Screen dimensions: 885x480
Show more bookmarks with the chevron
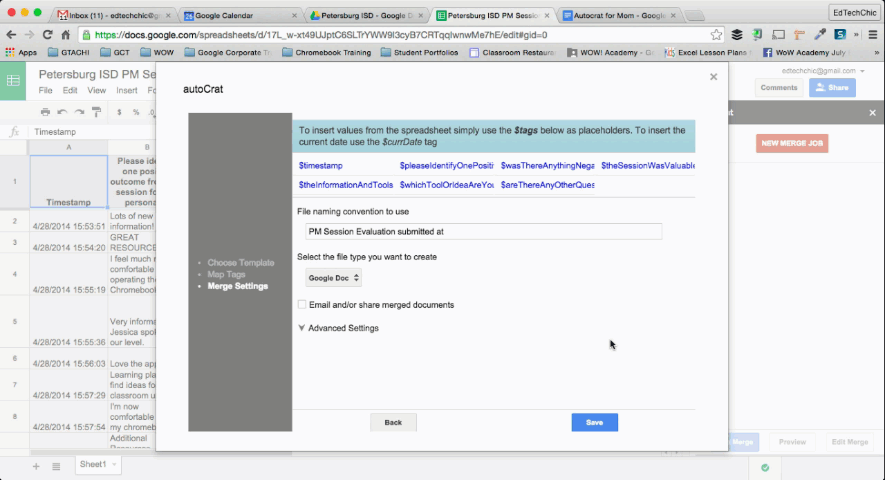coord(877,53)
